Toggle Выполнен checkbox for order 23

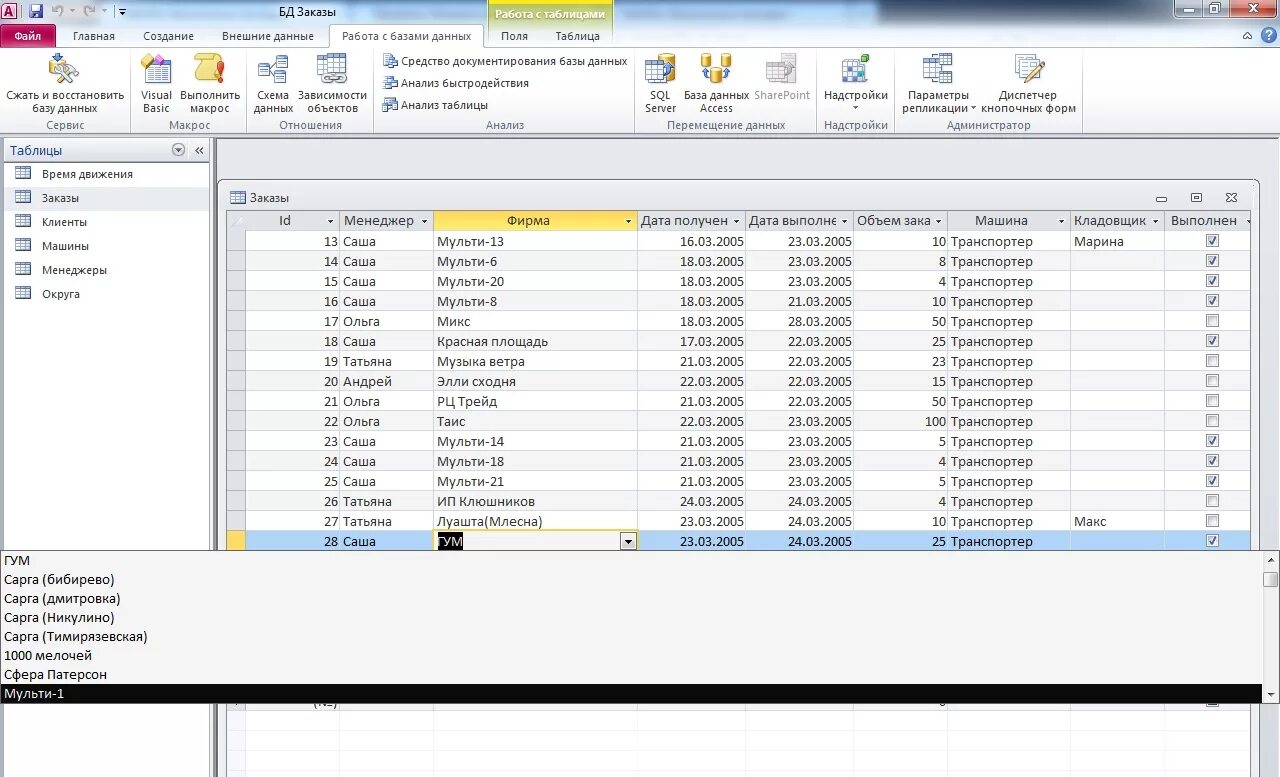1212,441
